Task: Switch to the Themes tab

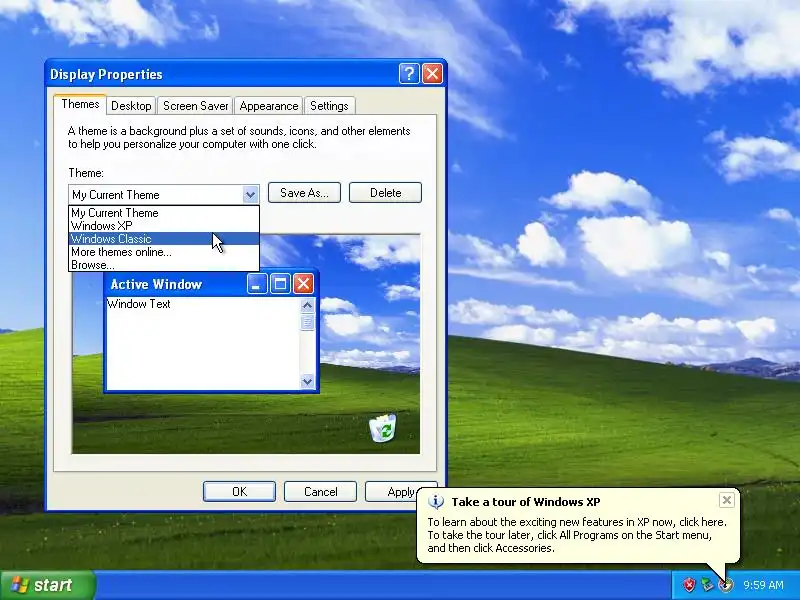Action: (x=80, y=105)
